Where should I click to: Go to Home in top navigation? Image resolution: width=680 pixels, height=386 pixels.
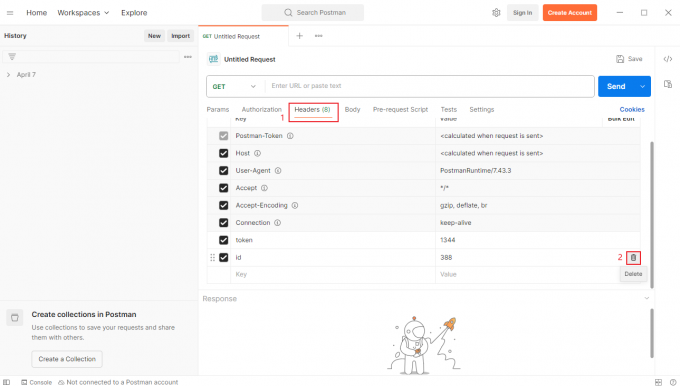[x=36, y=13]
